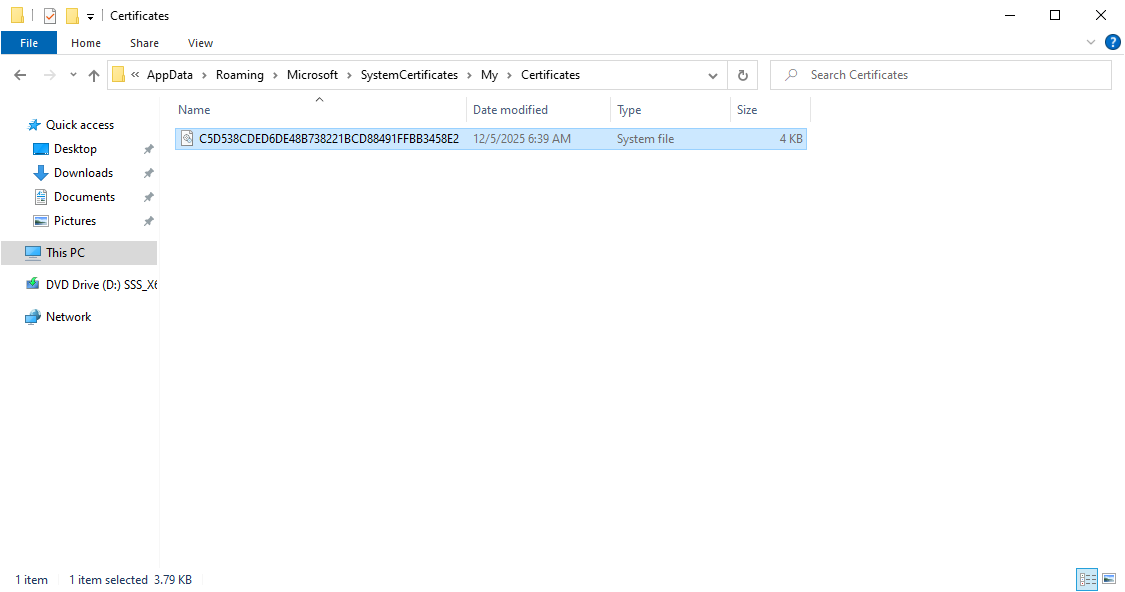Select Downloads in Quick access
The height and width of the screenshot is (592, 1125).
click(x=83, y=173)
